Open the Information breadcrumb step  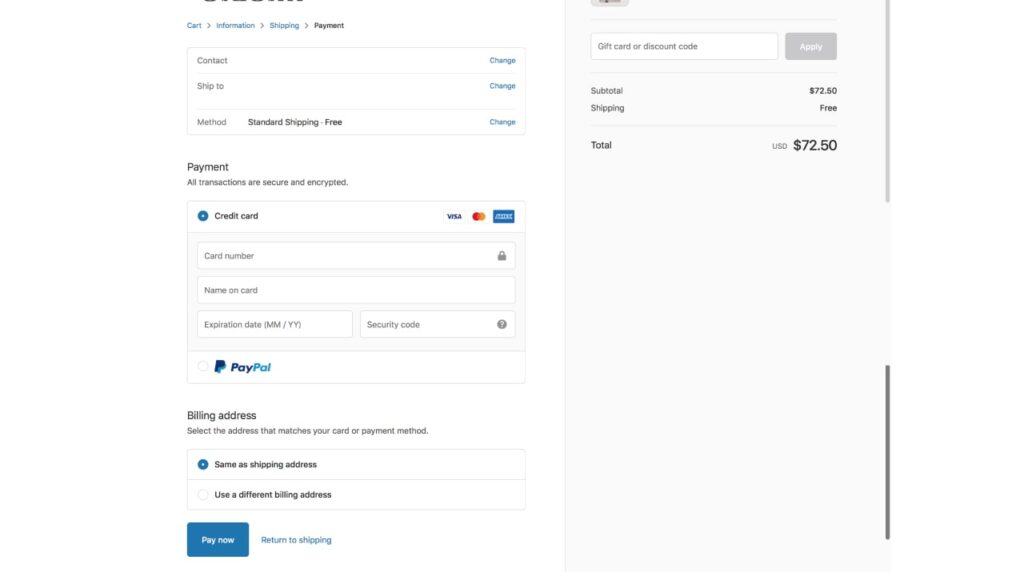pyautogui.click(x=235, y=25)
